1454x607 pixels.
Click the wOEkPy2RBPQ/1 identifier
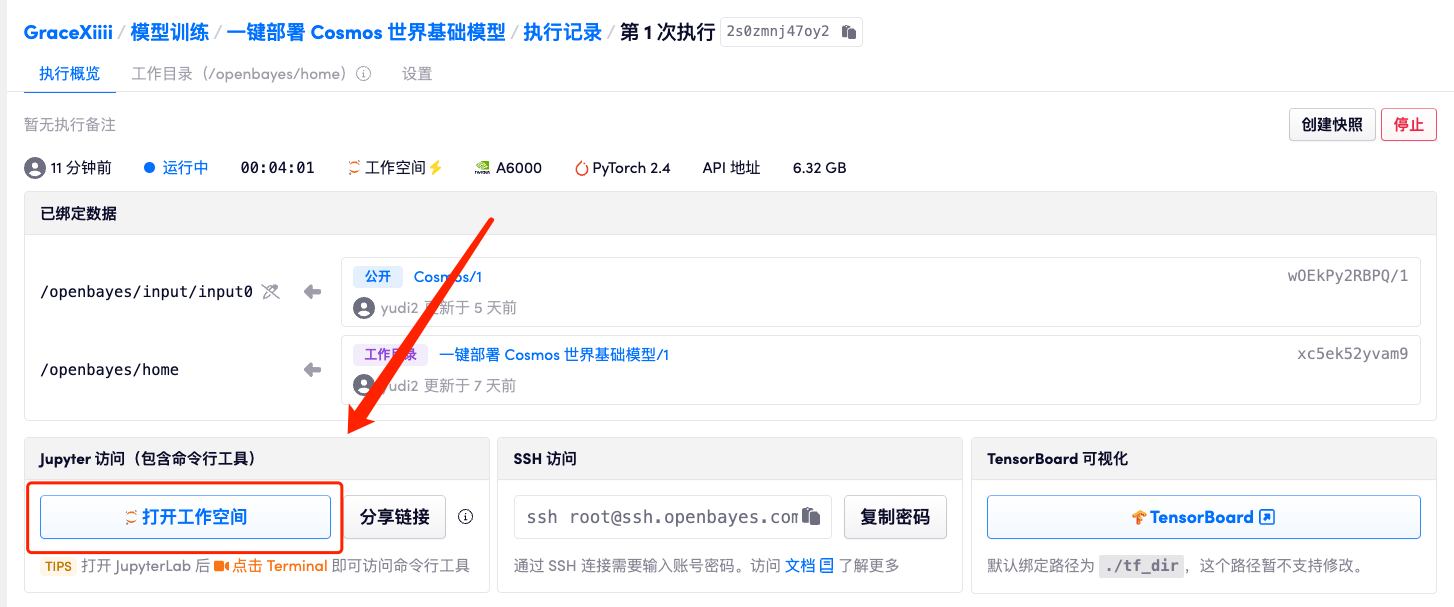pos(1348,277)
